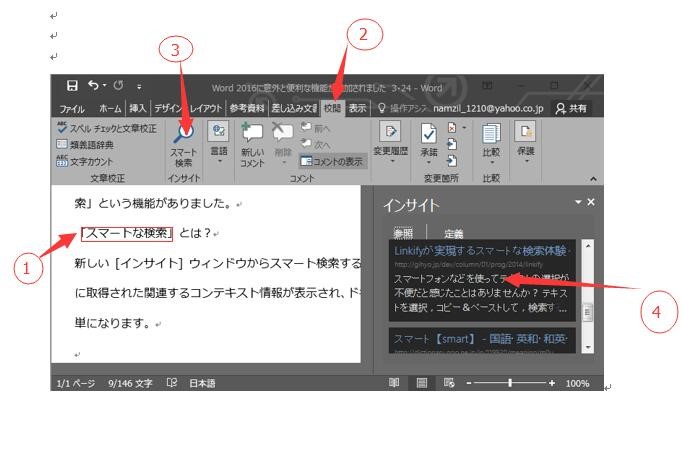This screenshot has height=472, width=682.
Task: Click the インサイト scrollbar down arrow
Action: (588, 347)
